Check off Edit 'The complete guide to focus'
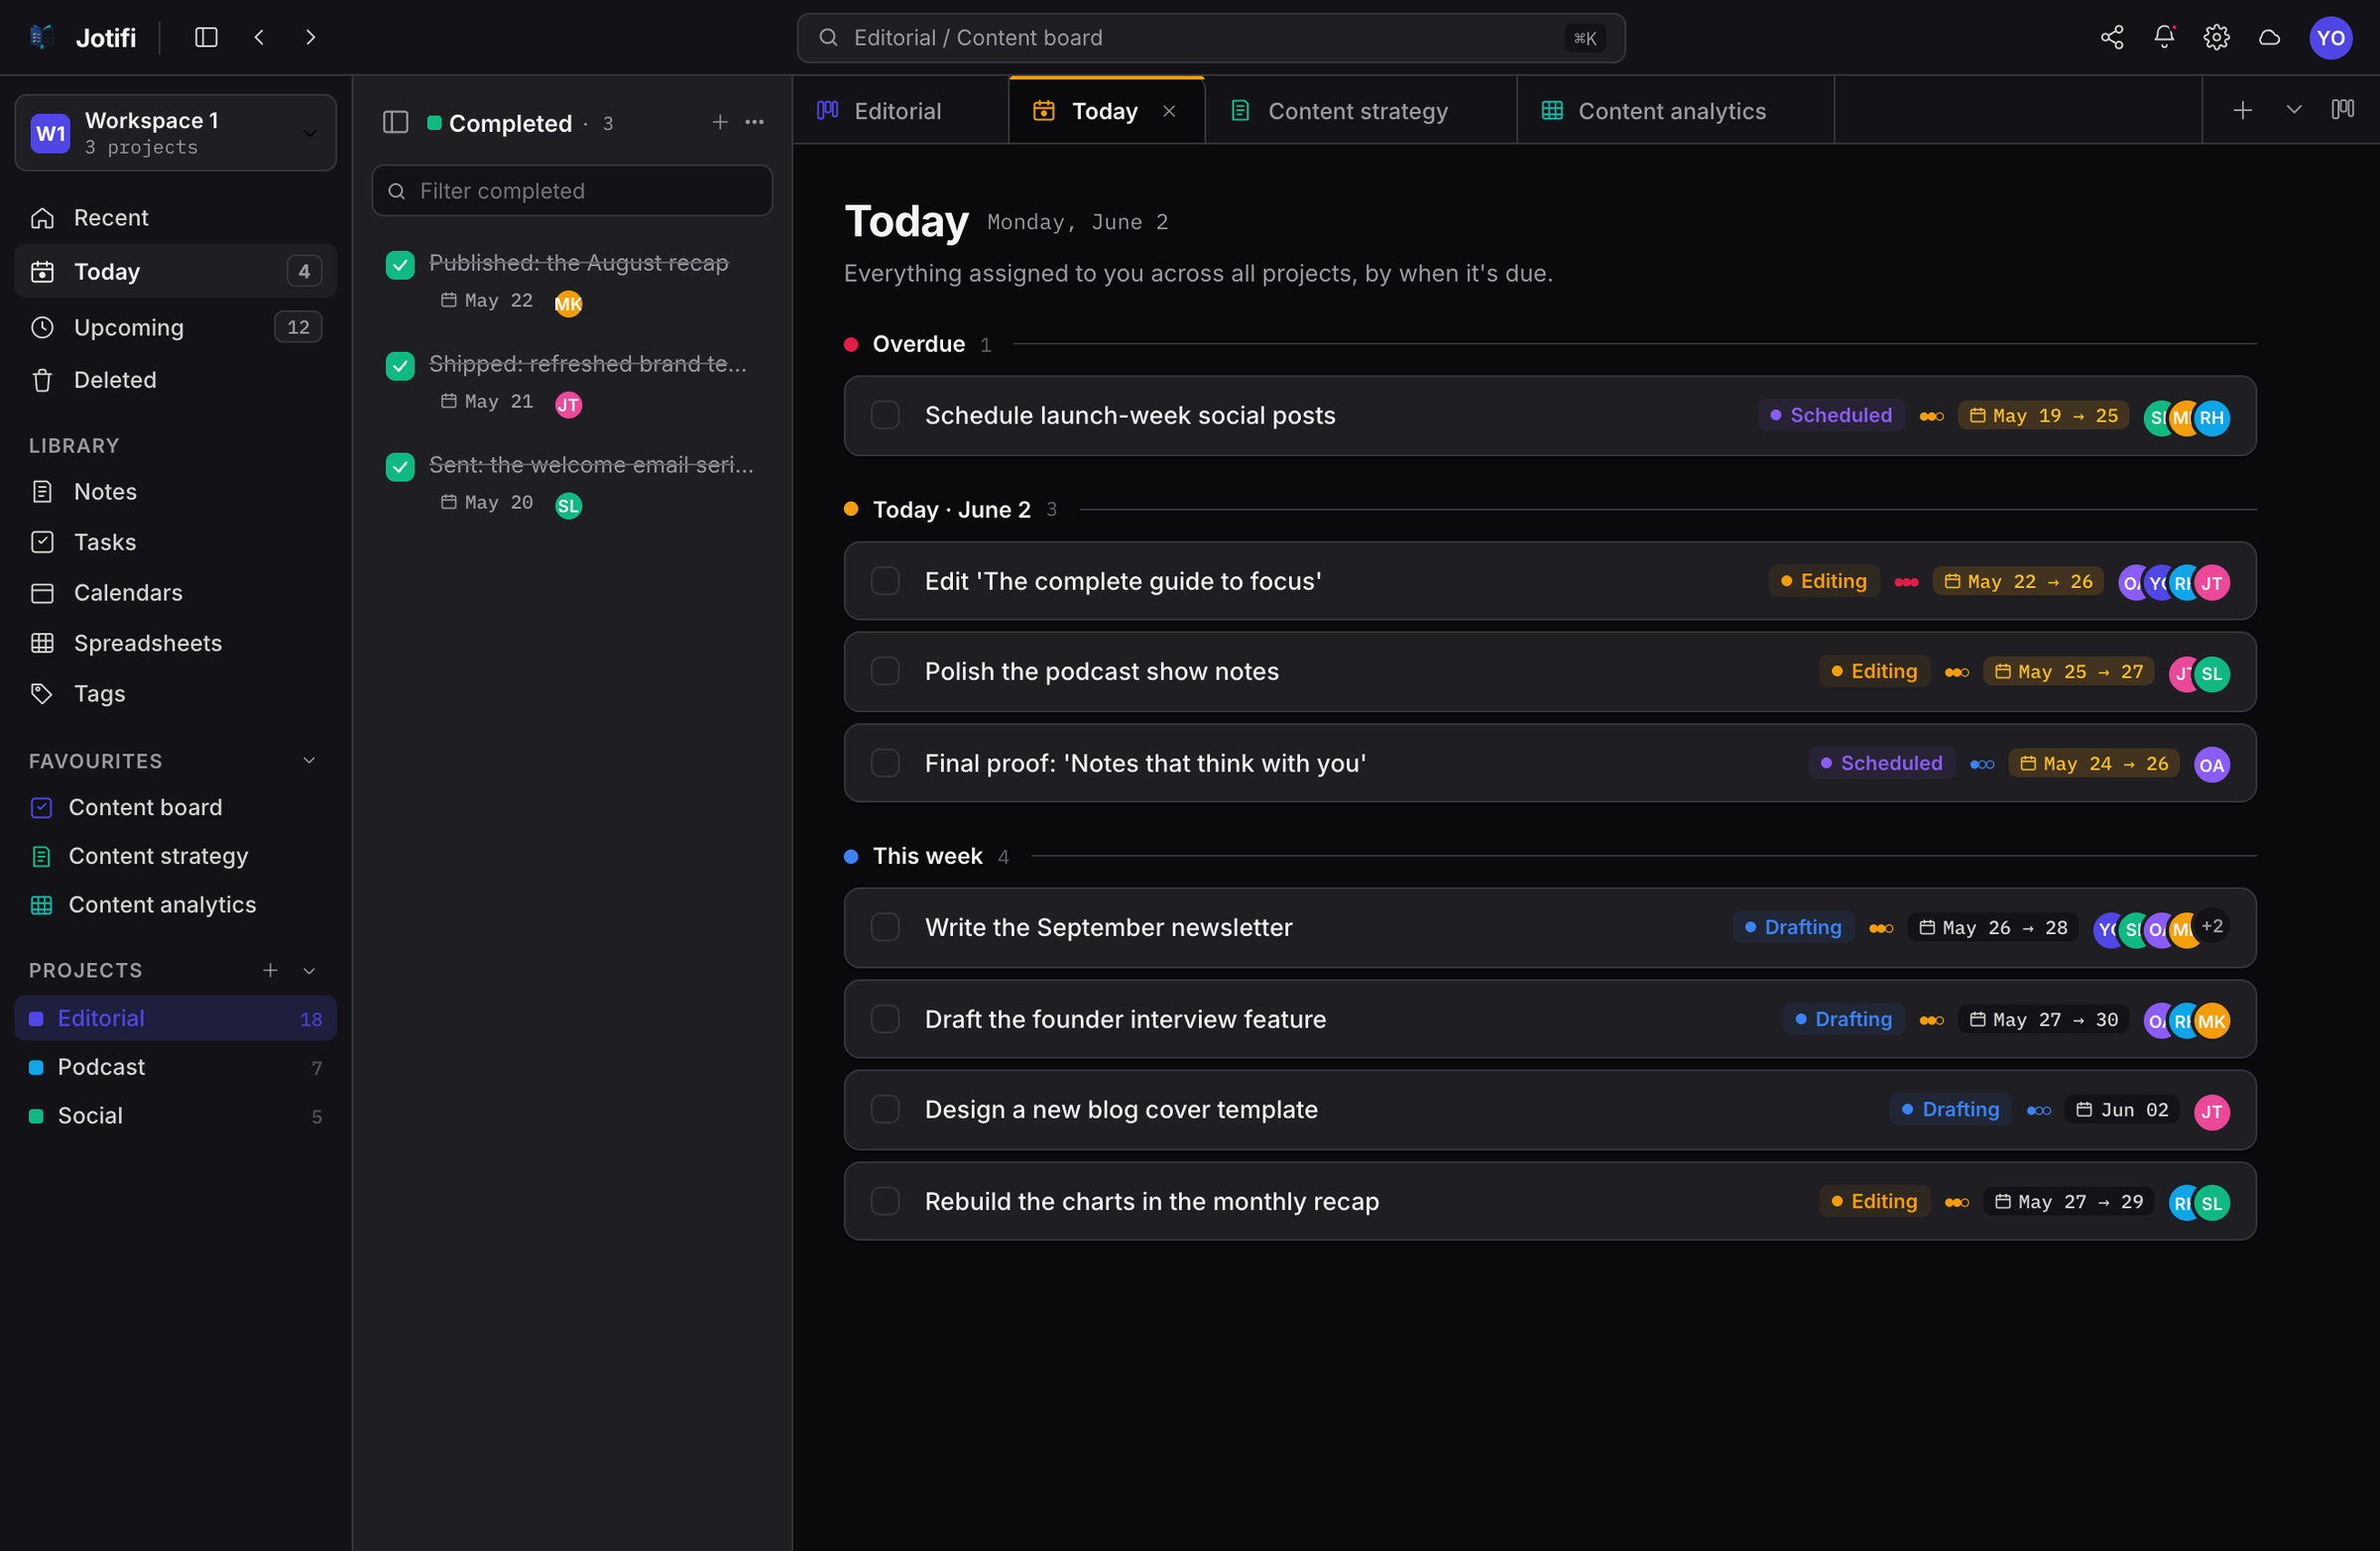This screenshot has width=2380, height=1551. tap(885, 581)
